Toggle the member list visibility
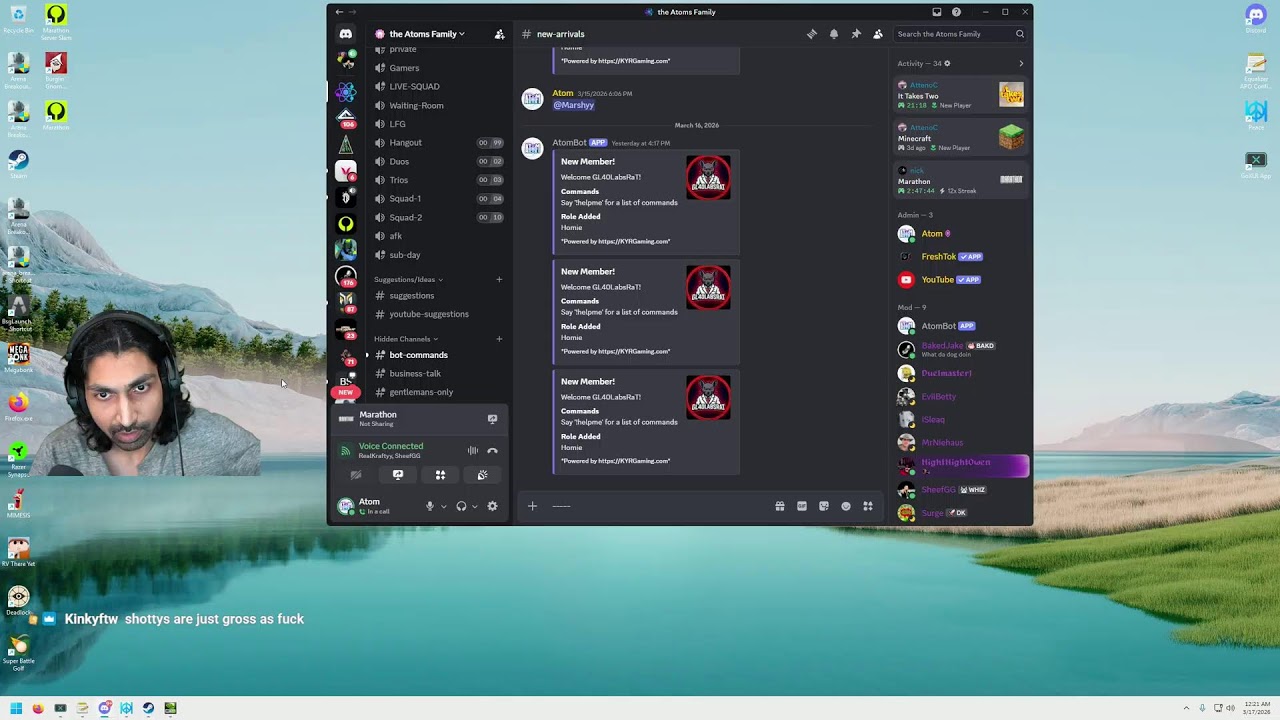The width and height of the screenshot is (1280, 720). click(x=878, y=34)
